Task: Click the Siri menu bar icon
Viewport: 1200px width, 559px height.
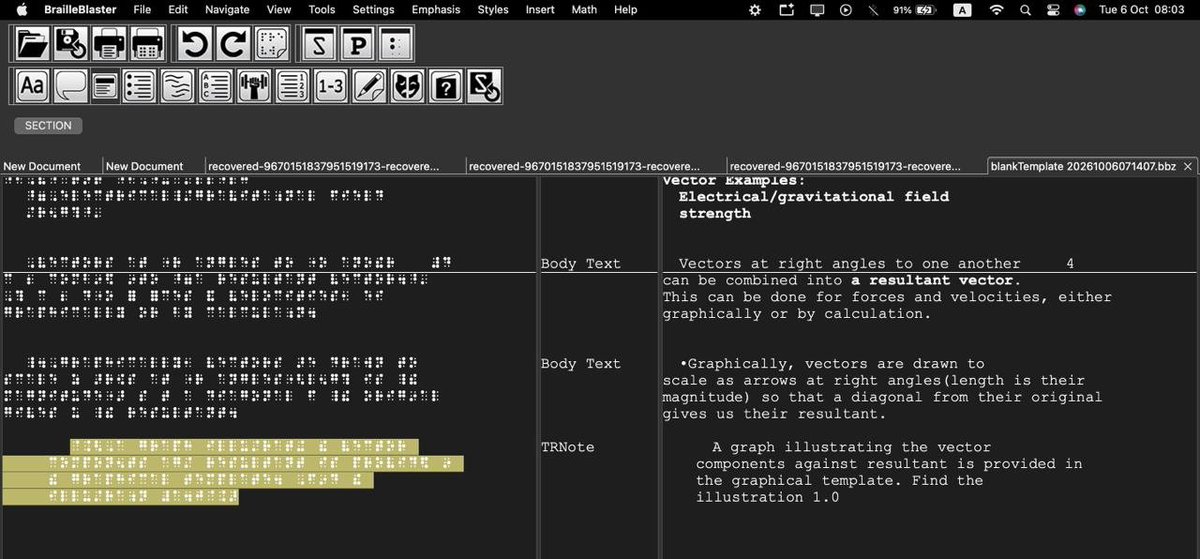Action: (1079, 9)
